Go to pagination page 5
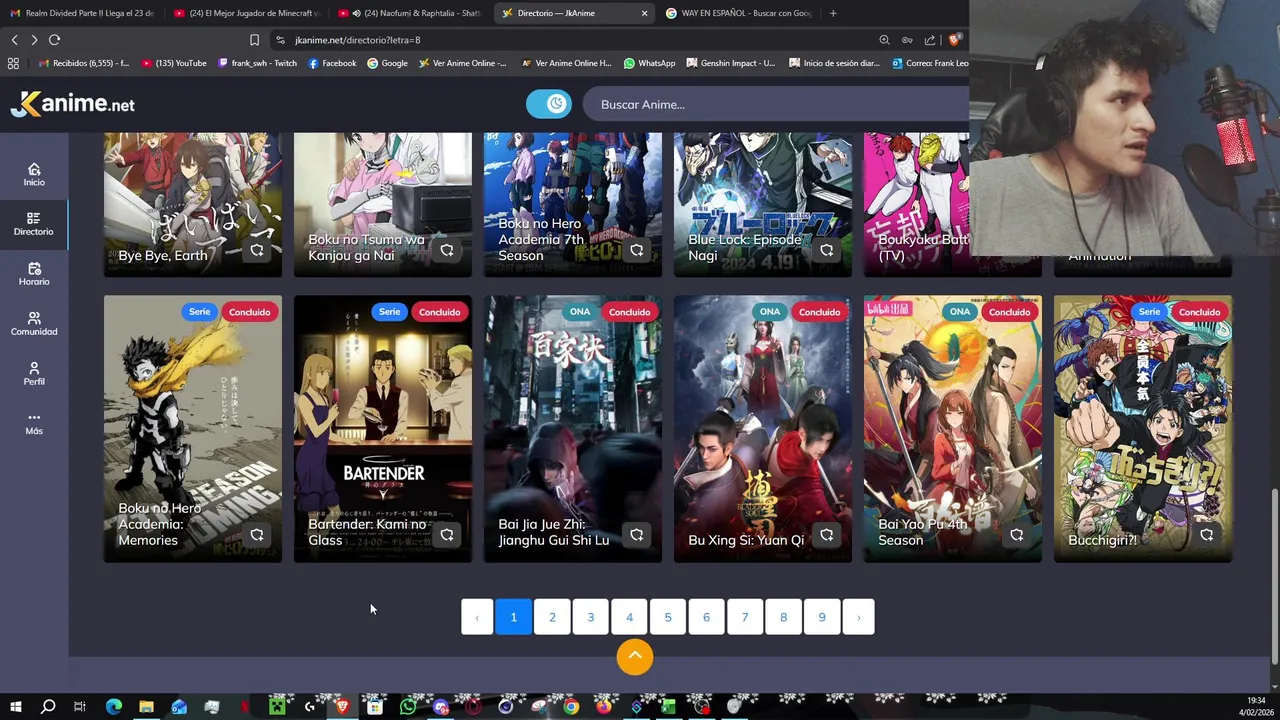 click(668, 617)
